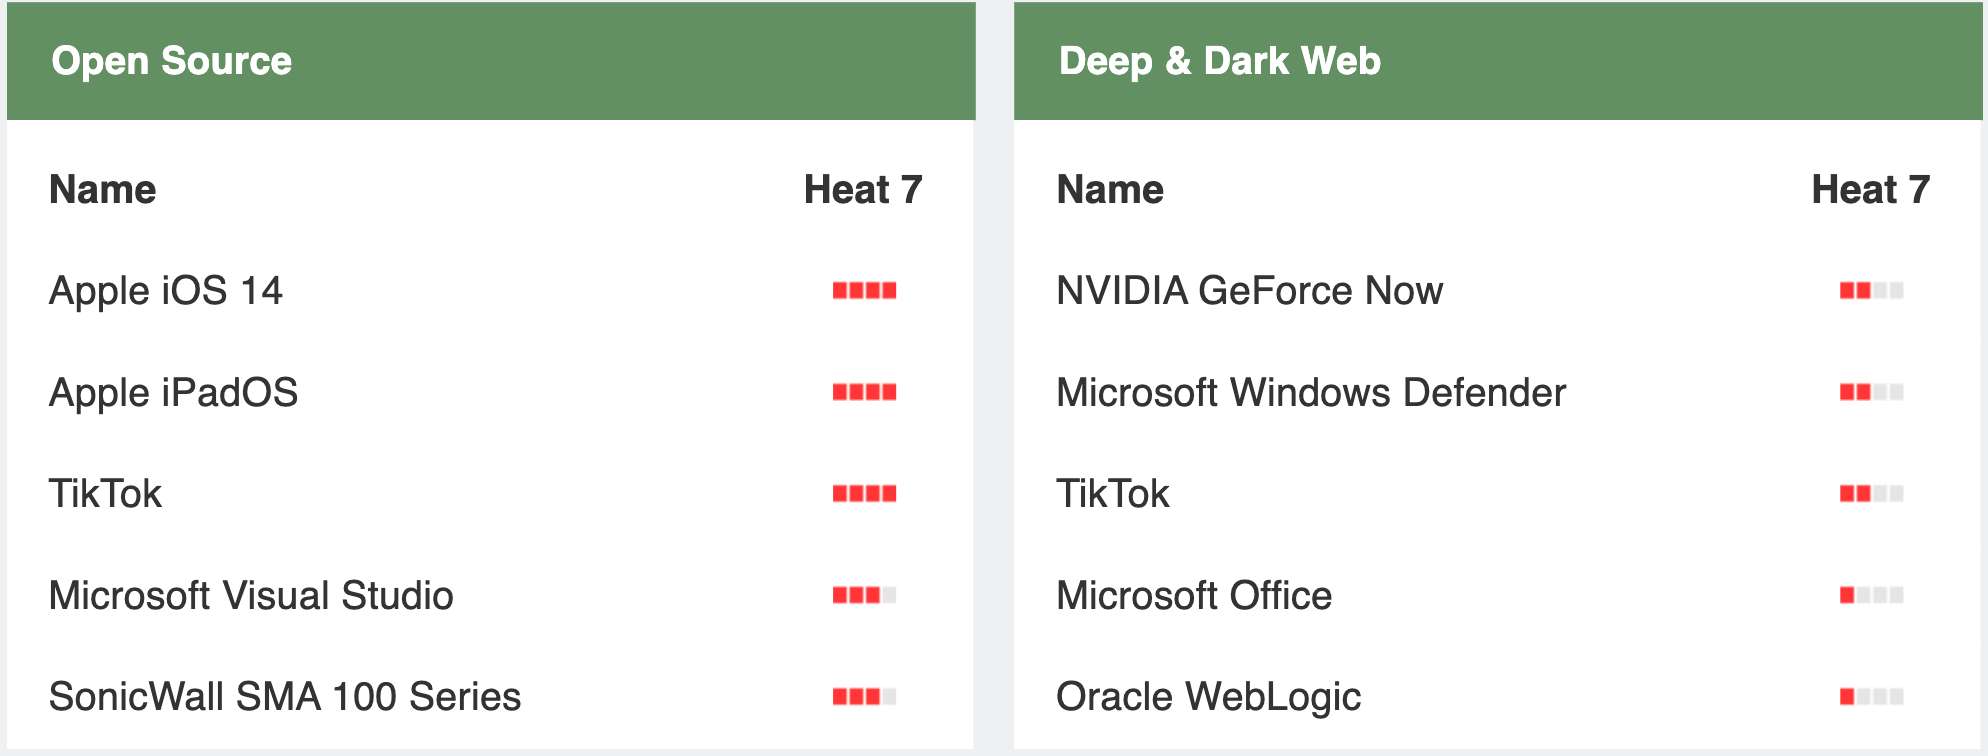Open the NVIDIA GeForce Now entry
The image size is (1988, 756).
[x=1249, y=291]
